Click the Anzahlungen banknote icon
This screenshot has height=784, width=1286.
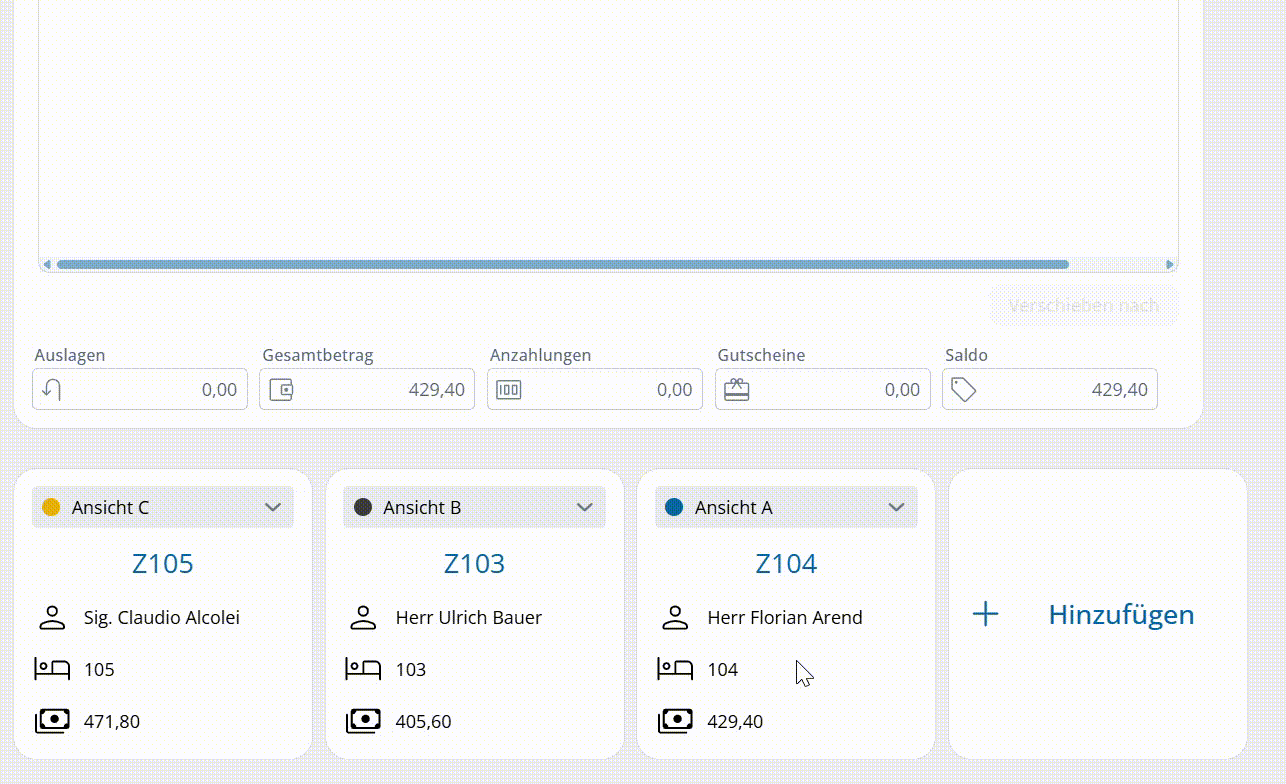509,390
